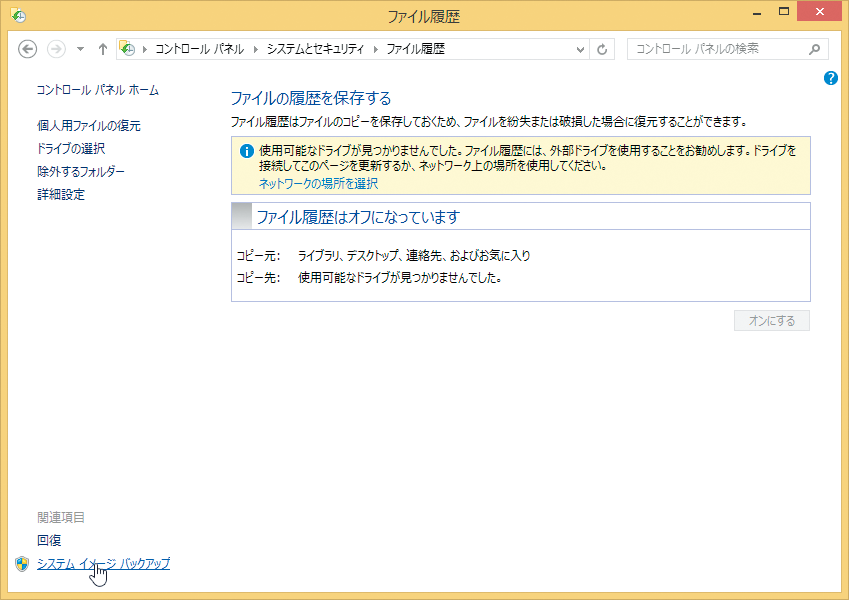The image size is (849, 600).
Task: Open 個人用ファイルの復元 link
Action: click(89, 126)
